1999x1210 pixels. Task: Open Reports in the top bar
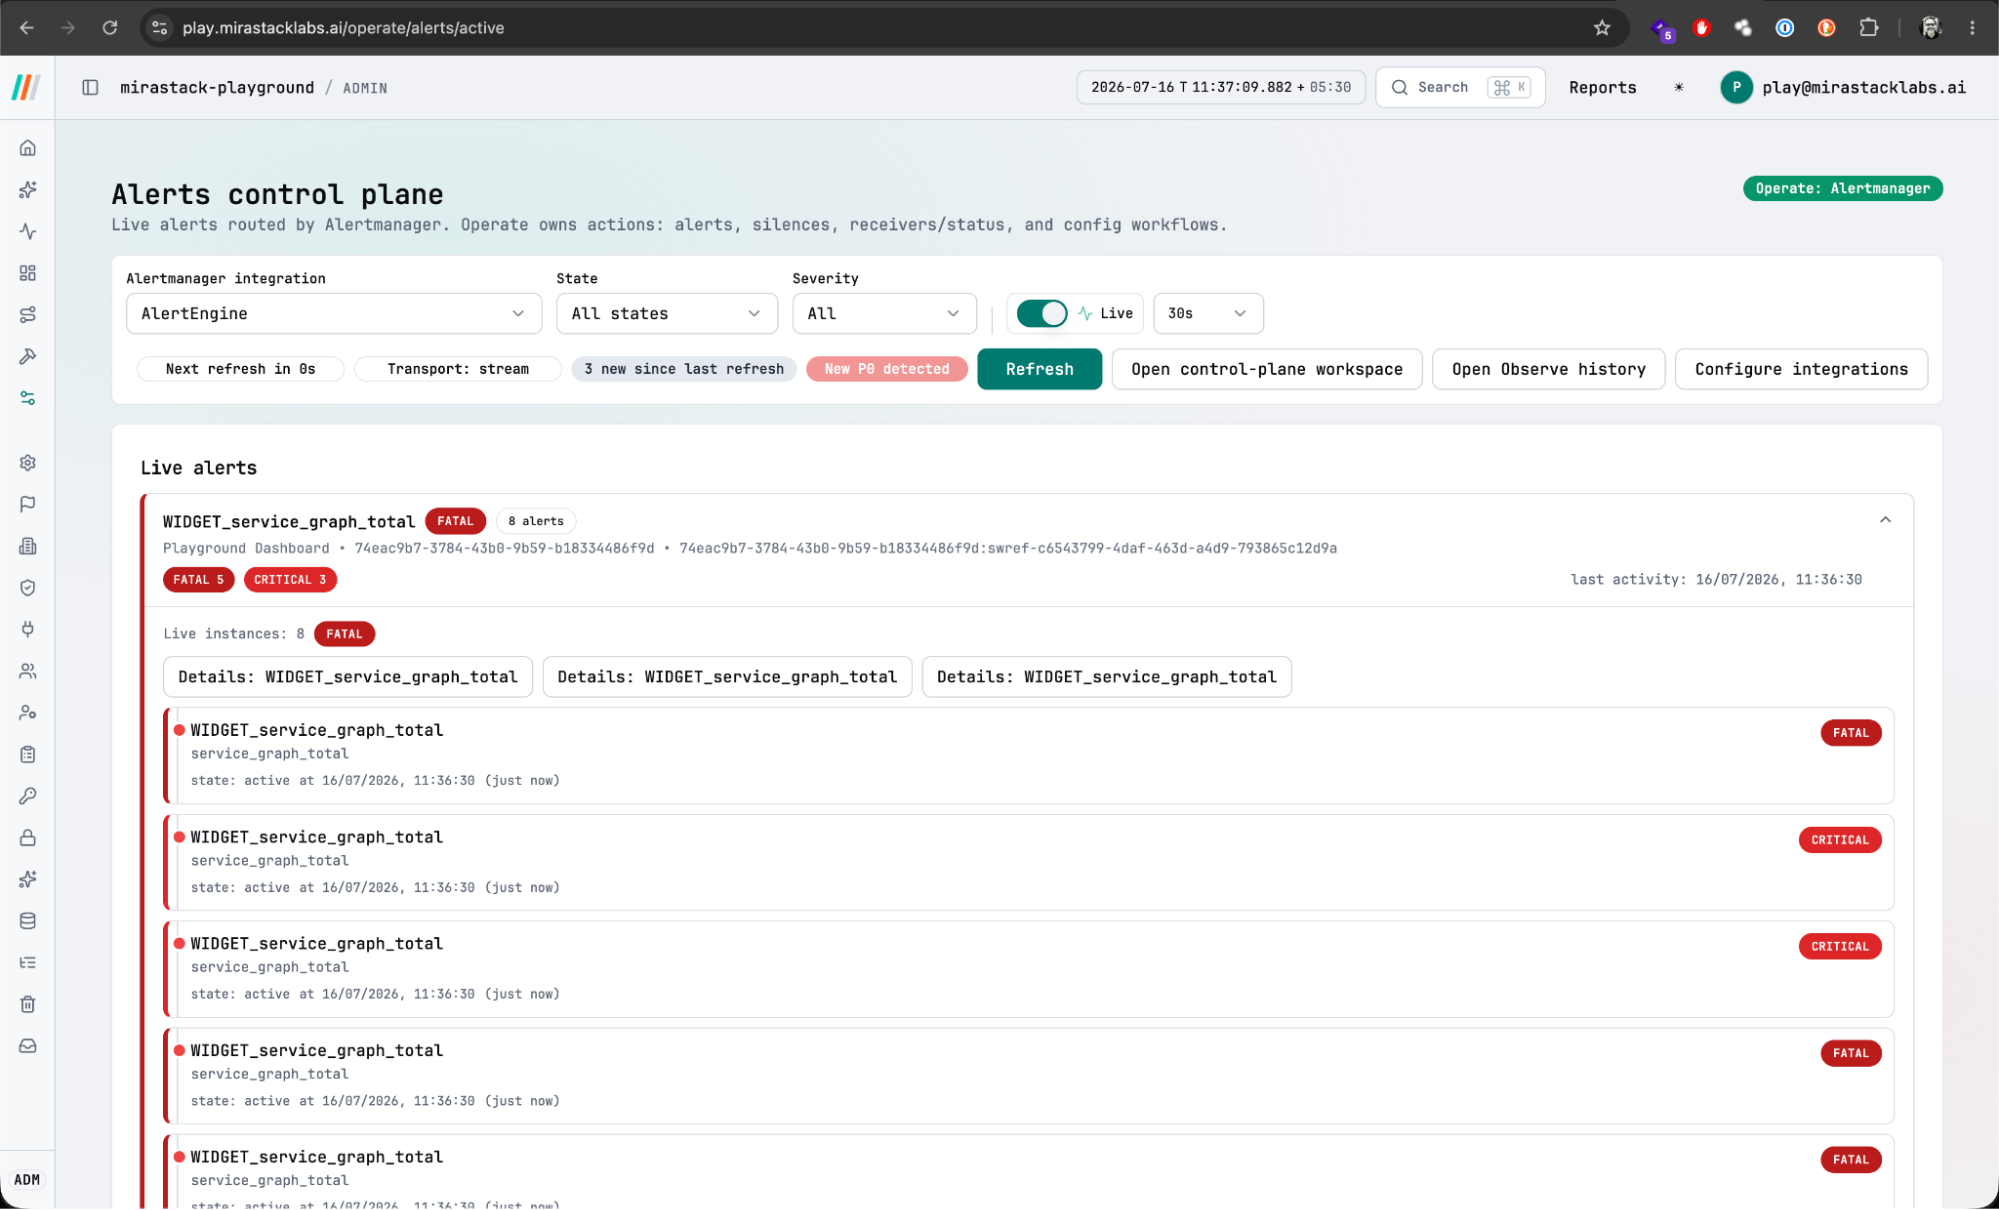point(1602,88)
